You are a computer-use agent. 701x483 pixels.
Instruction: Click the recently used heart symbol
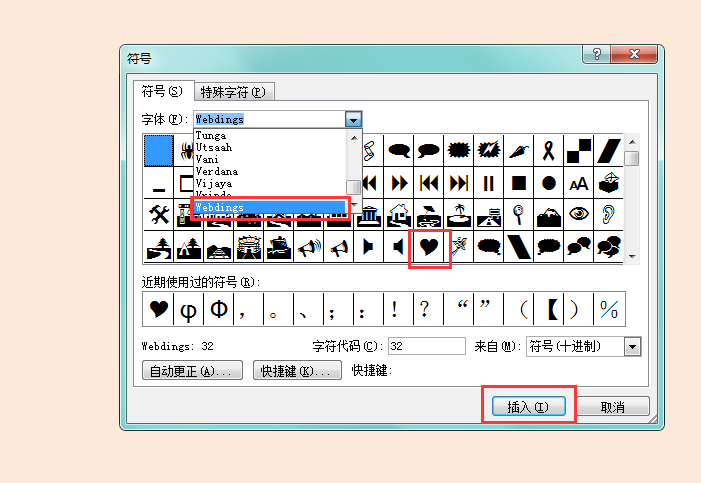[158, 309]
